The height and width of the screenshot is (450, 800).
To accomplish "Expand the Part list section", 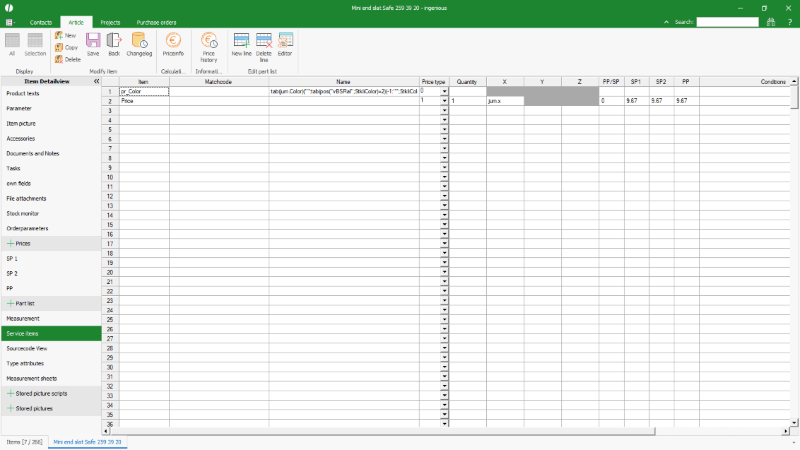I will [10, 303].
